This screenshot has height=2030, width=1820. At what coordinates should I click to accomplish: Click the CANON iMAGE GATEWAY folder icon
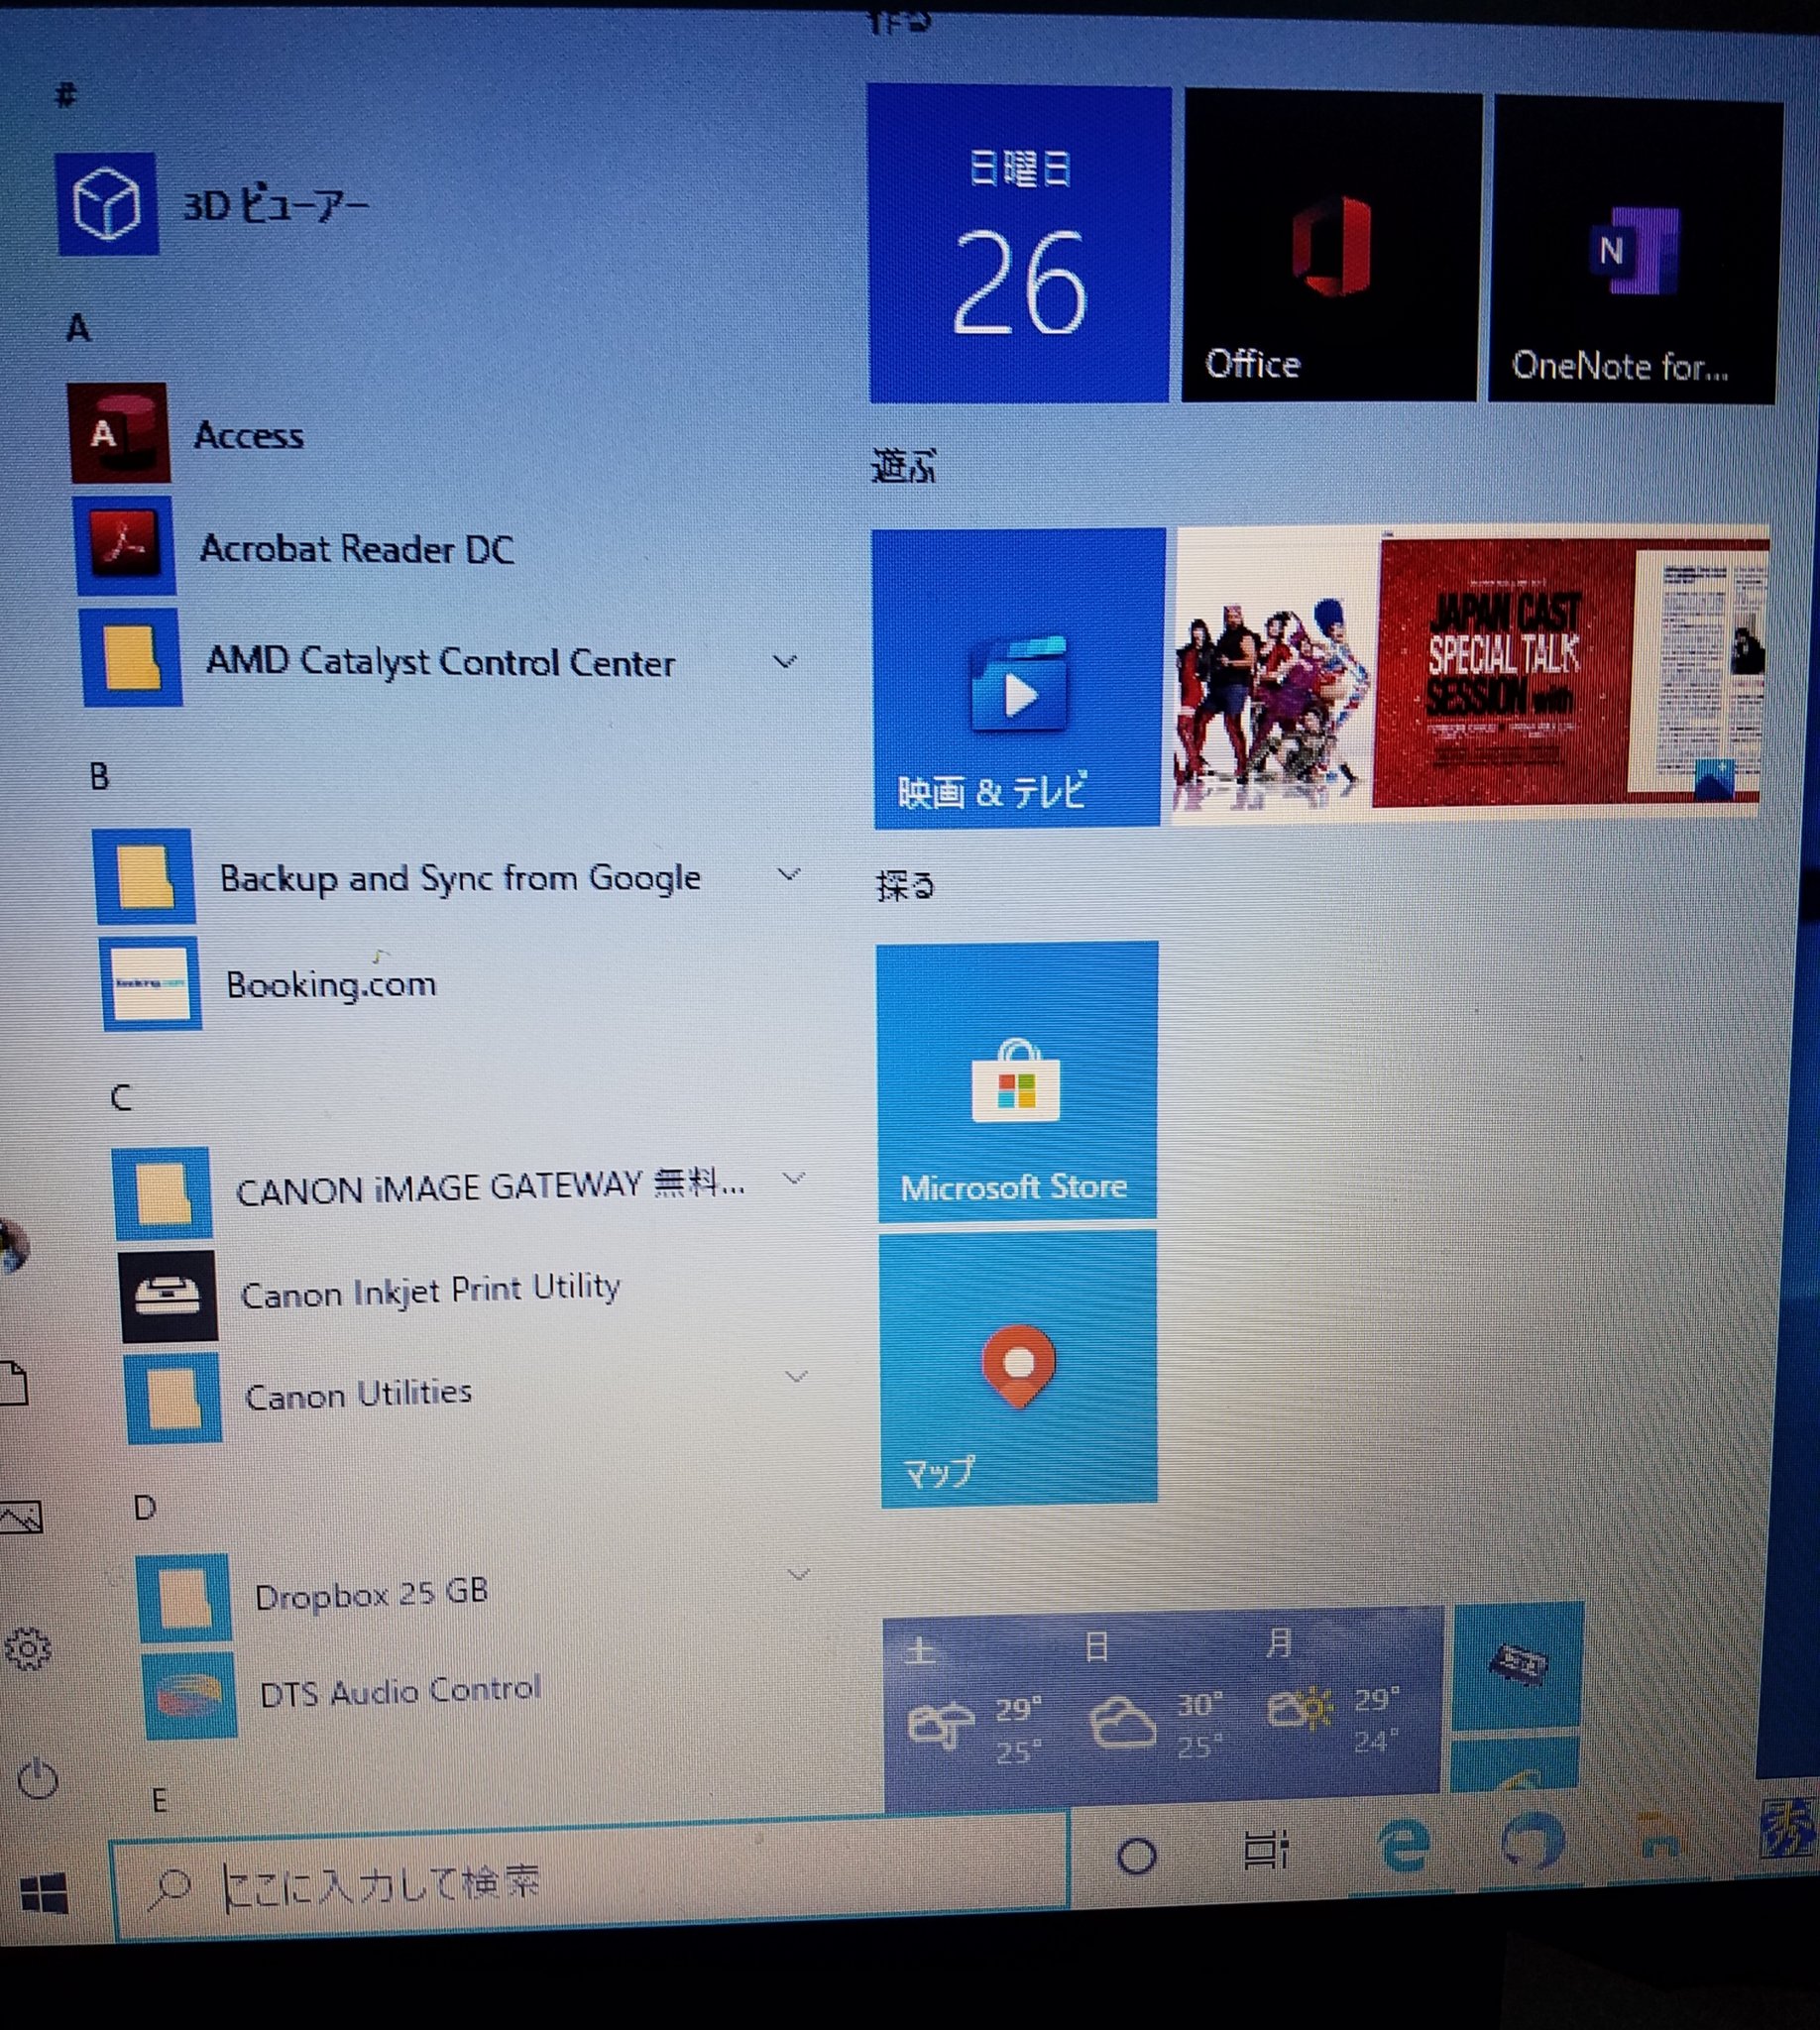162,1192
